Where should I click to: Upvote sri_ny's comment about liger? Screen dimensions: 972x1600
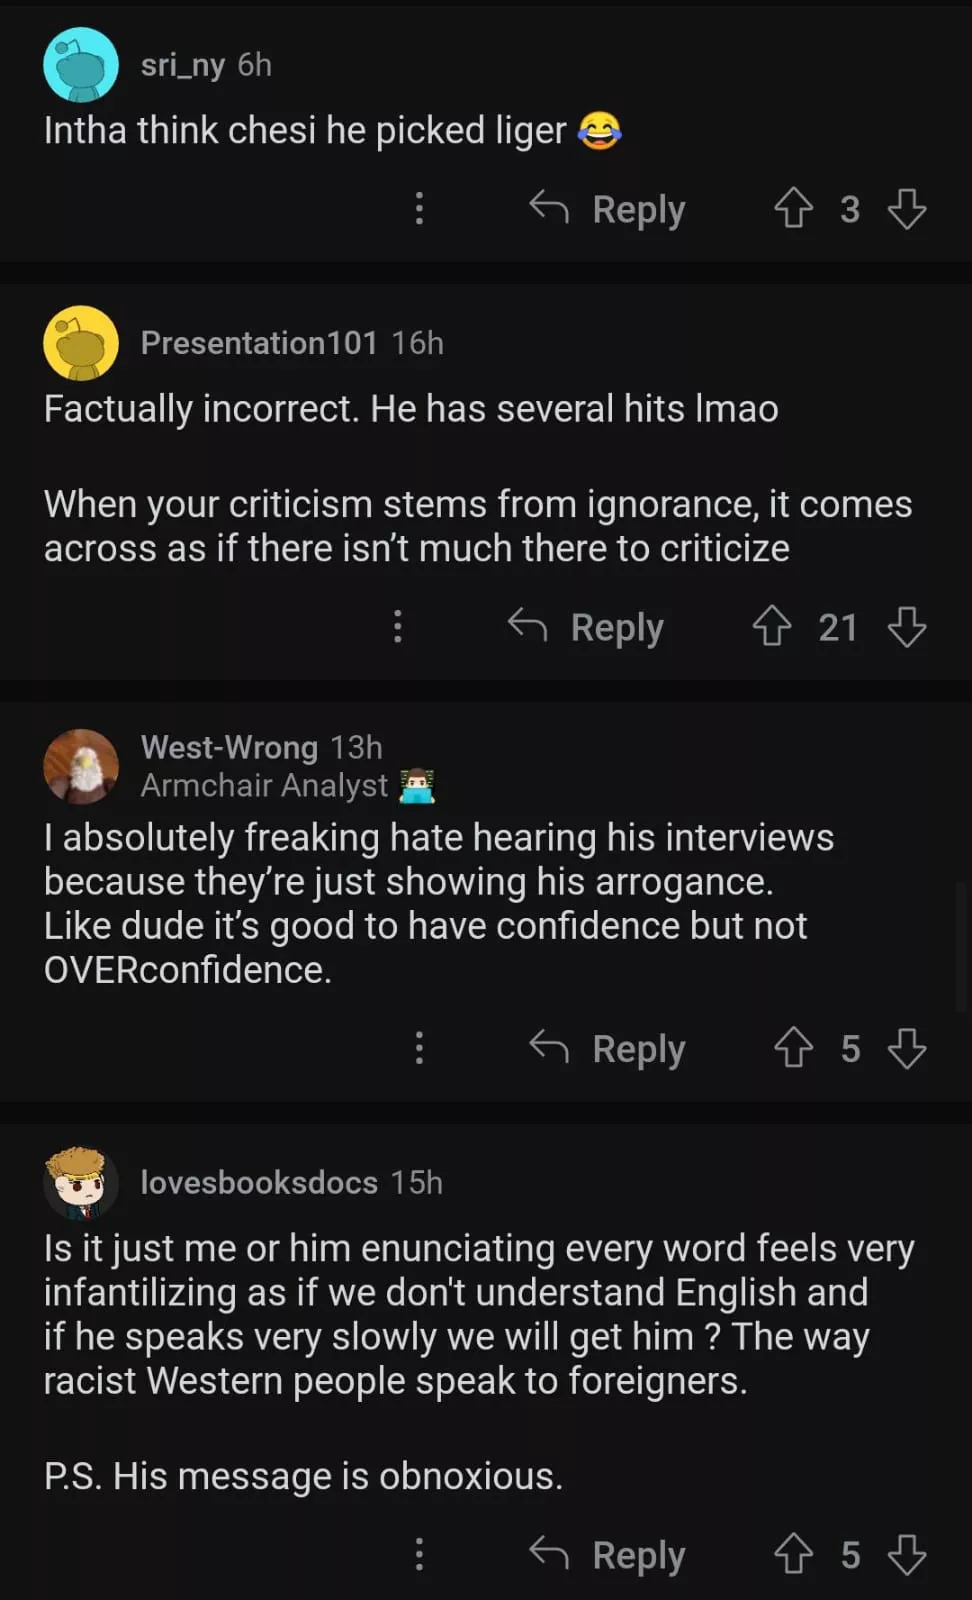coord(794,209)
